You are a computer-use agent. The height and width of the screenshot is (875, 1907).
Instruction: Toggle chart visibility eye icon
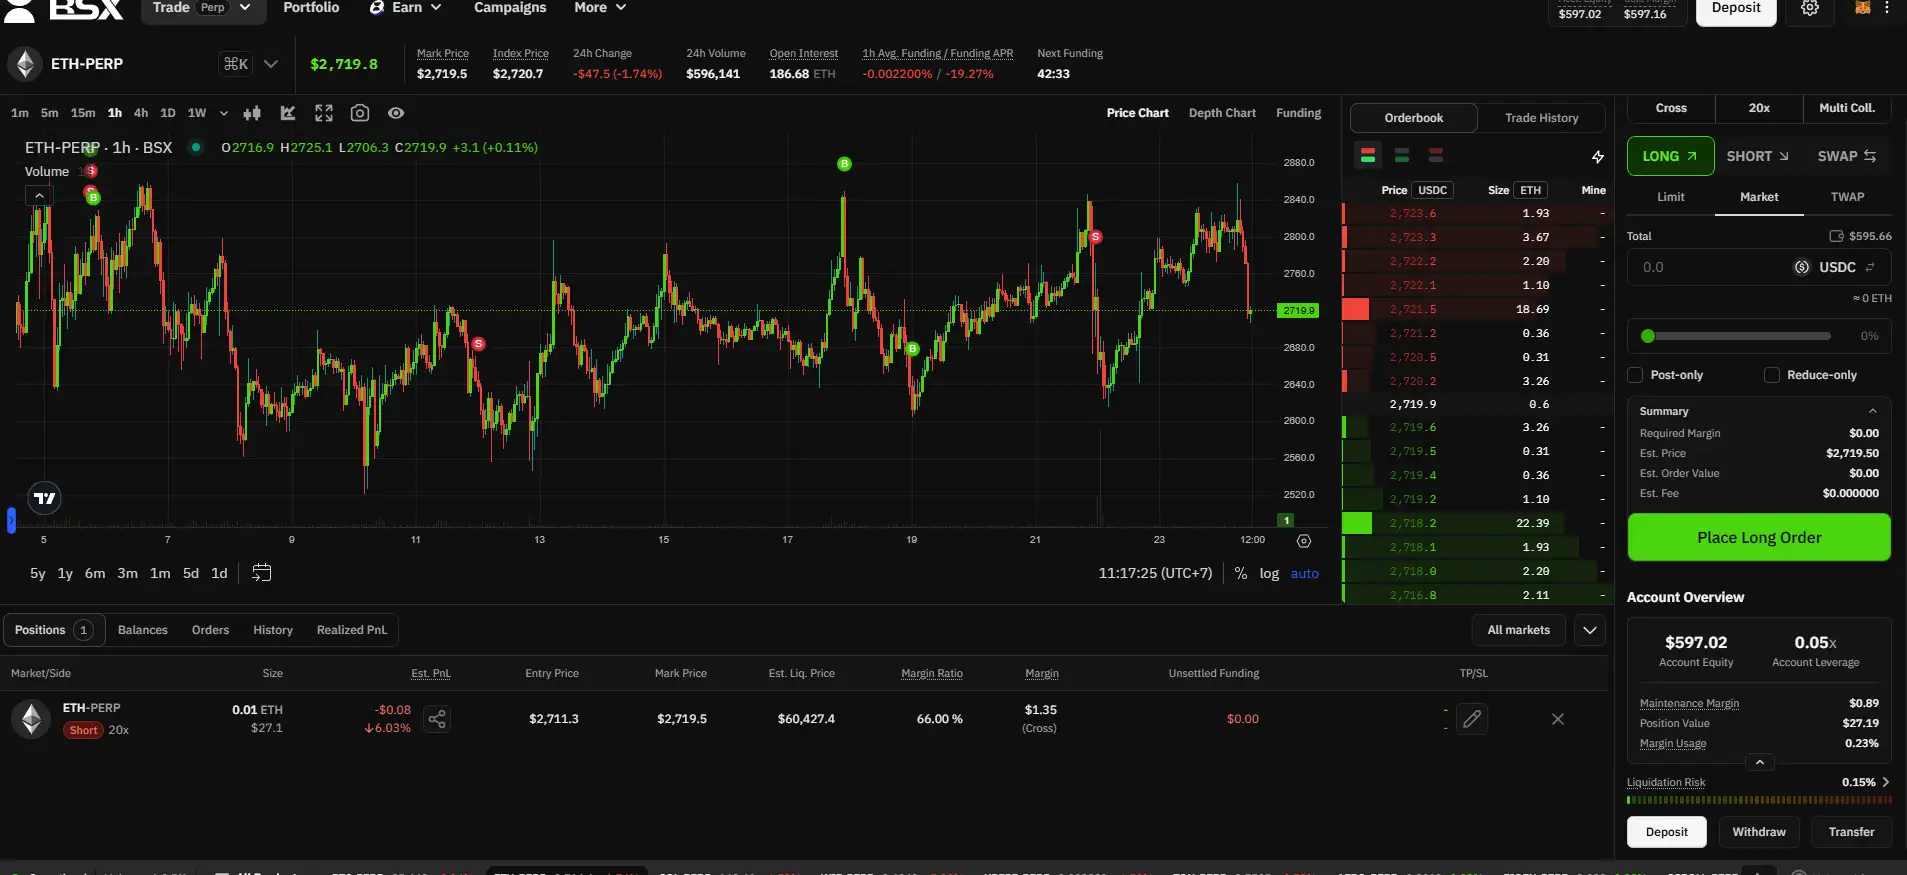(x=396, y=113)
